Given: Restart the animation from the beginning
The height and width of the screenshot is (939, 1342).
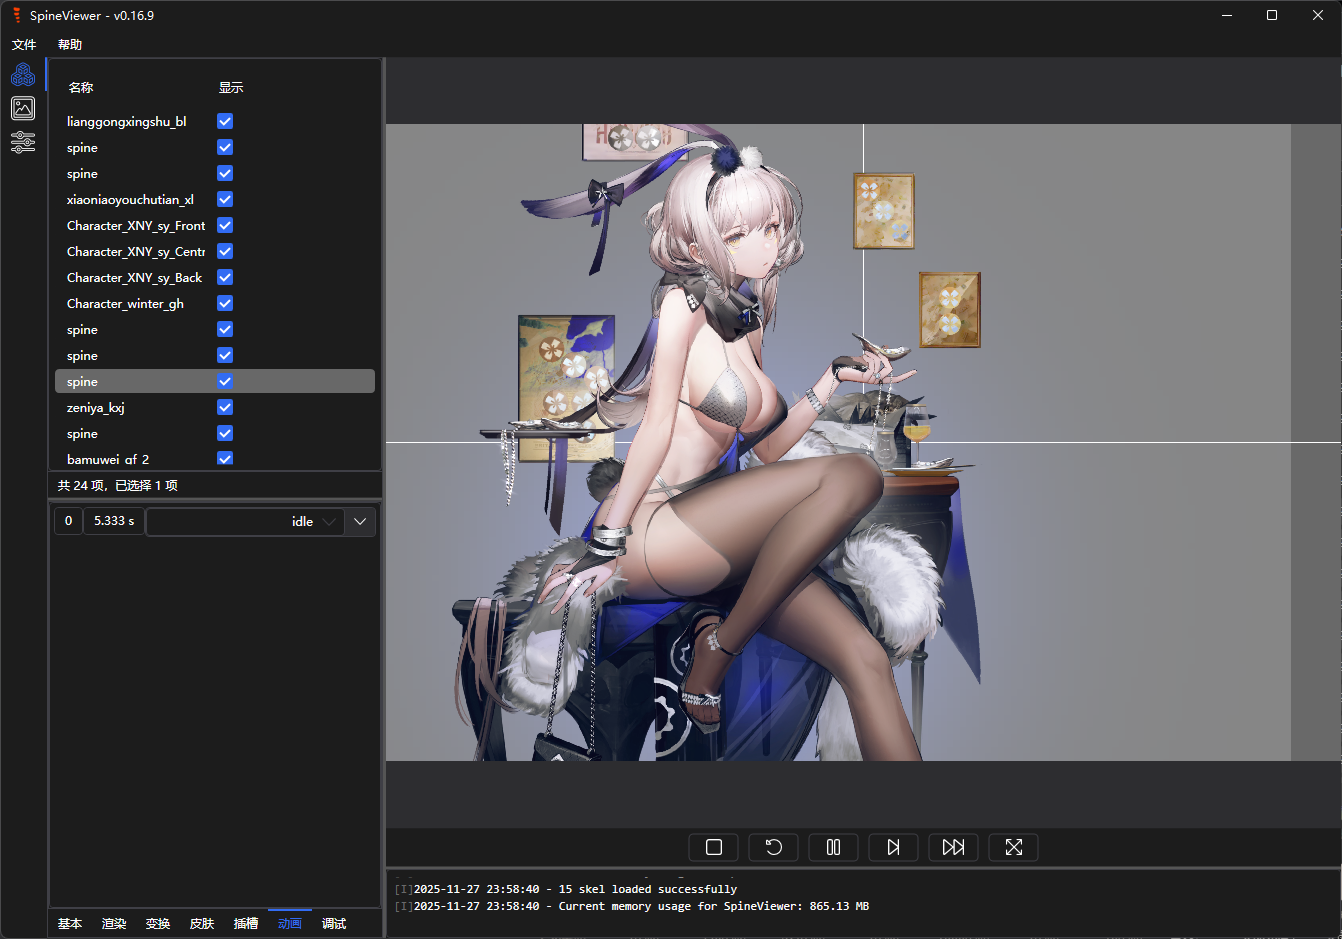Looking at the screenshot, I should pos(774,847).
